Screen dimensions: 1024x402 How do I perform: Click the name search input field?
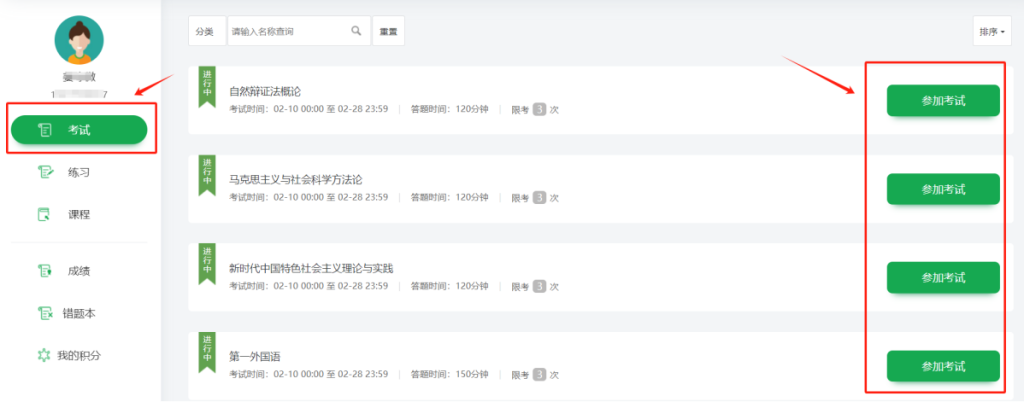point(288,31)
